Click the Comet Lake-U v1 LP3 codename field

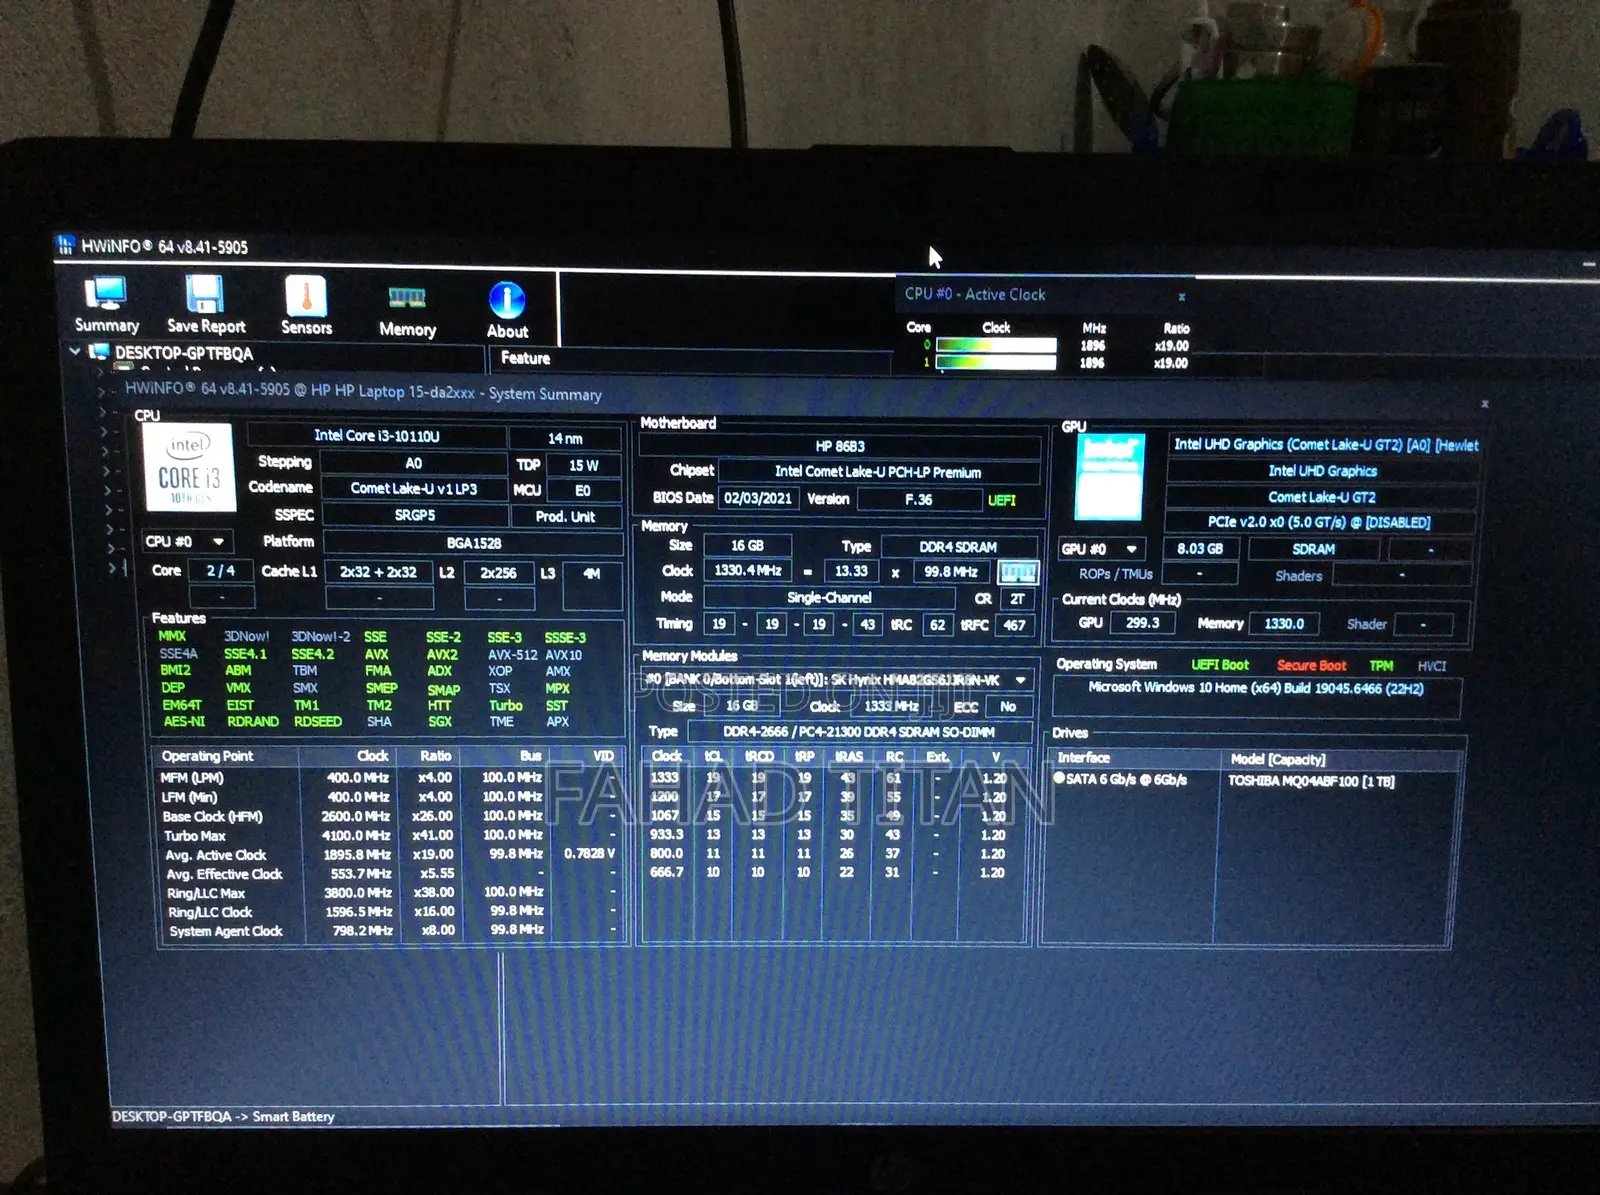pyautogui.click(x=414, y=489)
